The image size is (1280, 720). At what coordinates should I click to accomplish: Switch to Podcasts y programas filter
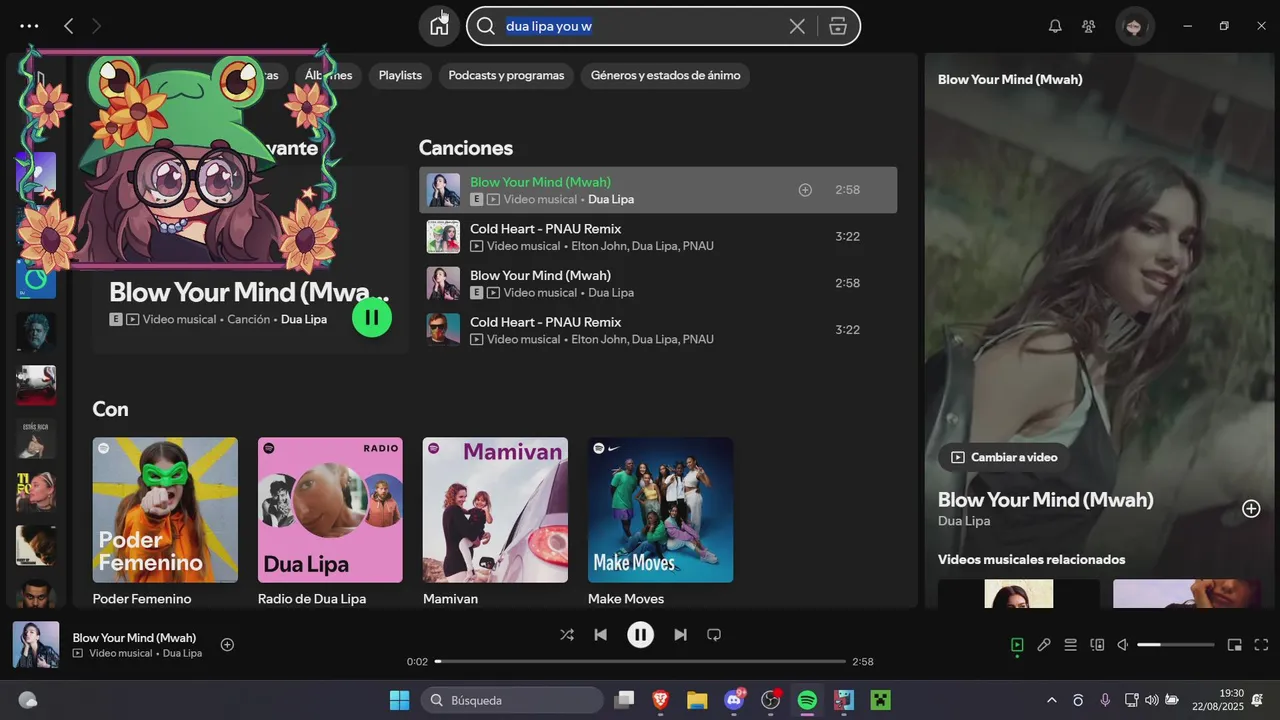506,75
